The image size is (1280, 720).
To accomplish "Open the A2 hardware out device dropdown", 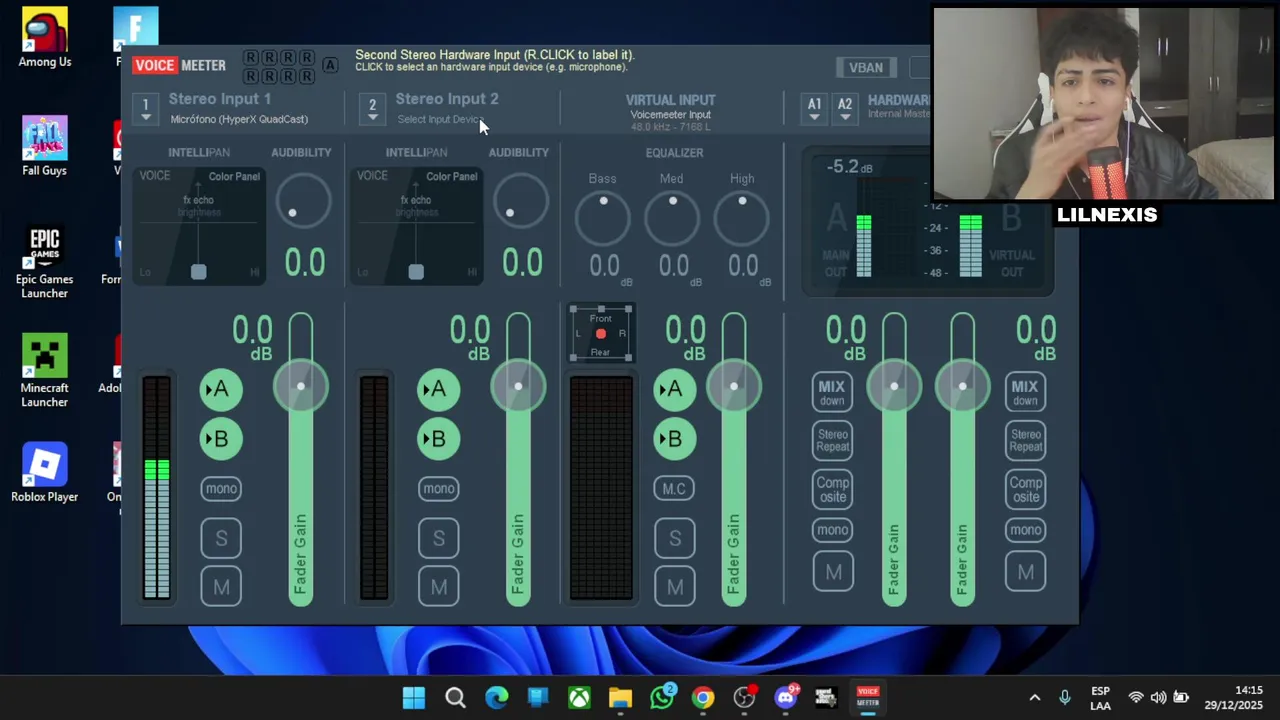I will click(x=845, y=108).
